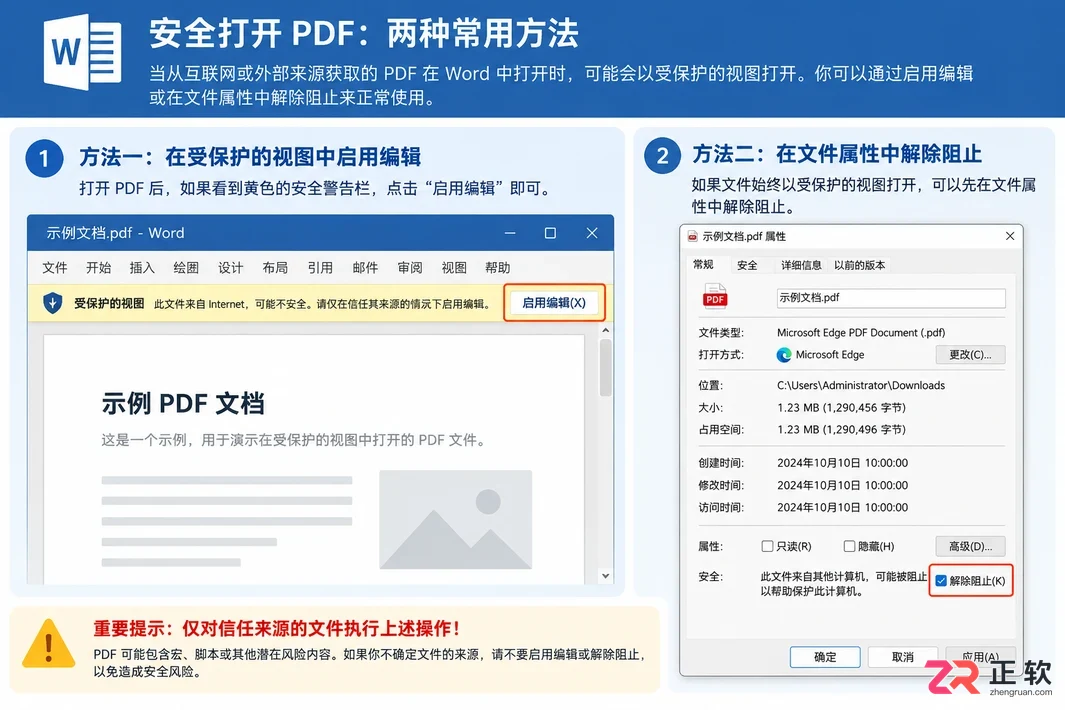This screenshot has height=710, width=1065.
Task: Select the 常规 tab in properties dialog
Action: [x=703, y=264]
